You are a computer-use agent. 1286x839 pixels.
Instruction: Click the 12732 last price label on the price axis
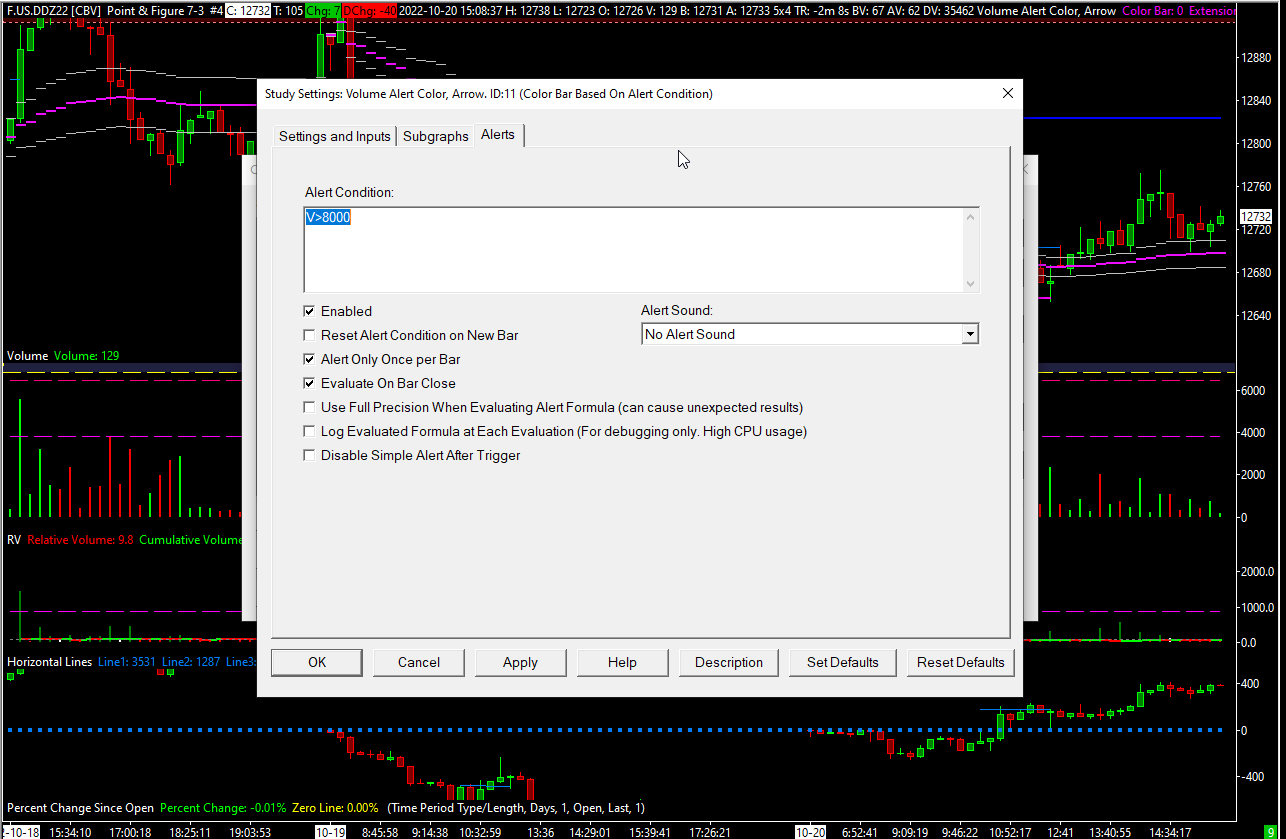(x=1255, y=217)
